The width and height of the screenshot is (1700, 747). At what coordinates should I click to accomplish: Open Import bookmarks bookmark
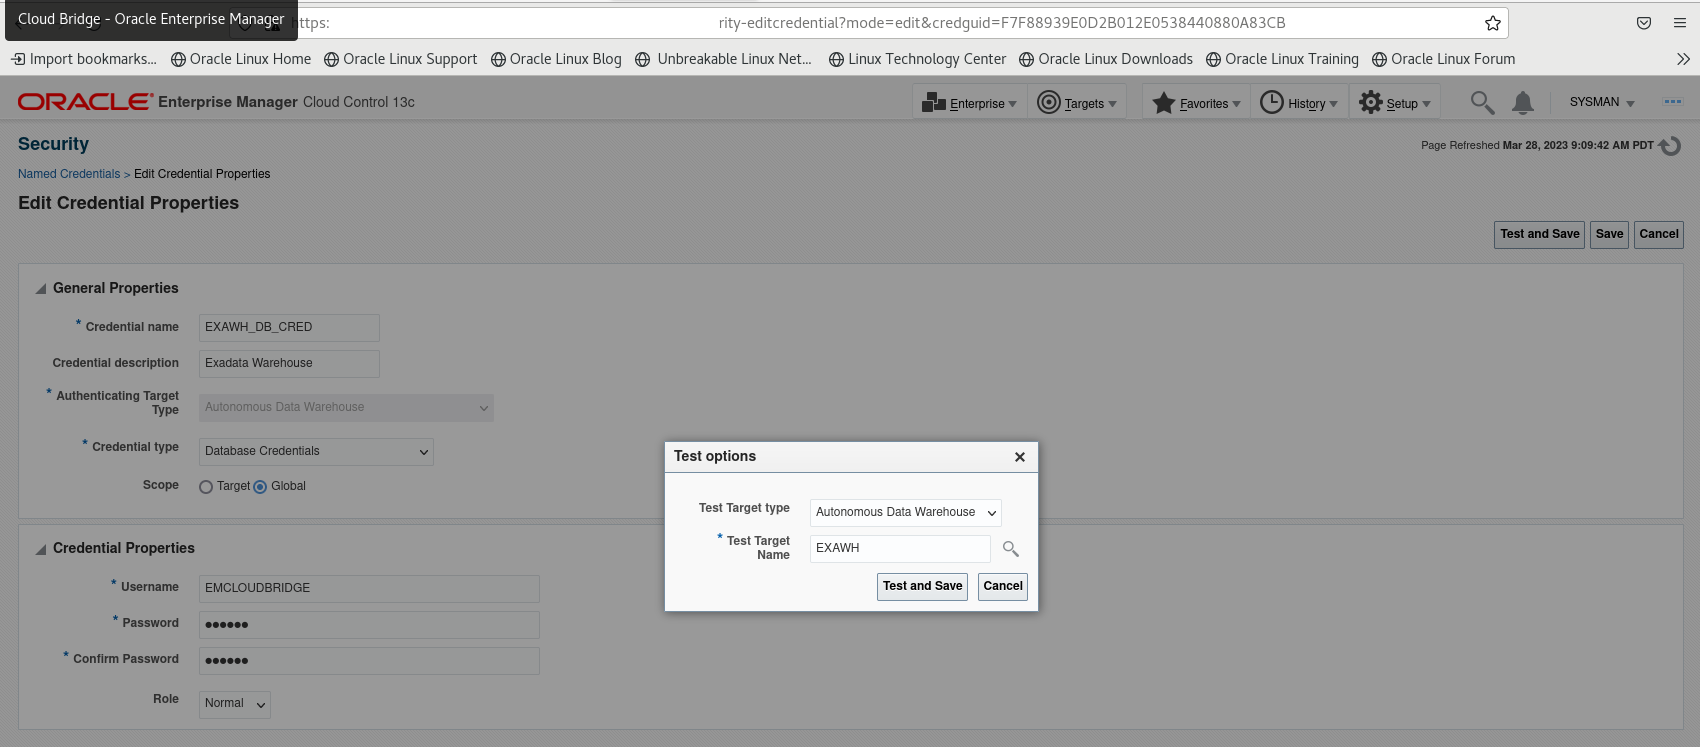(84, 59)
